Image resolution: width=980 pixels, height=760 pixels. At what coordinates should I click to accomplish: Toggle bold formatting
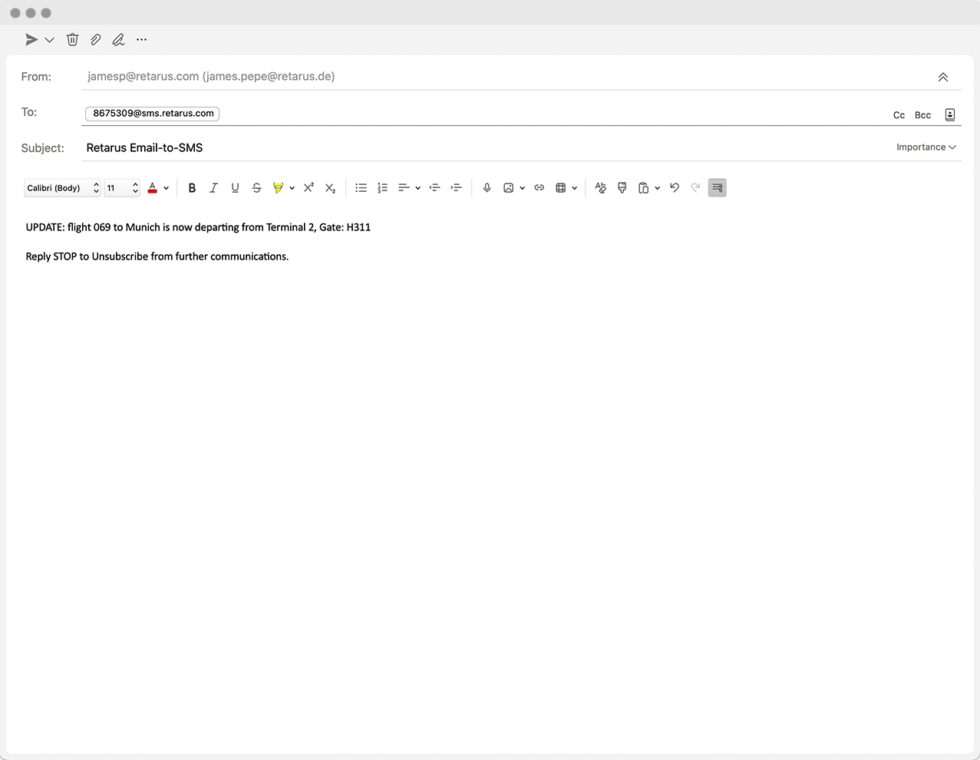point(192,187)
